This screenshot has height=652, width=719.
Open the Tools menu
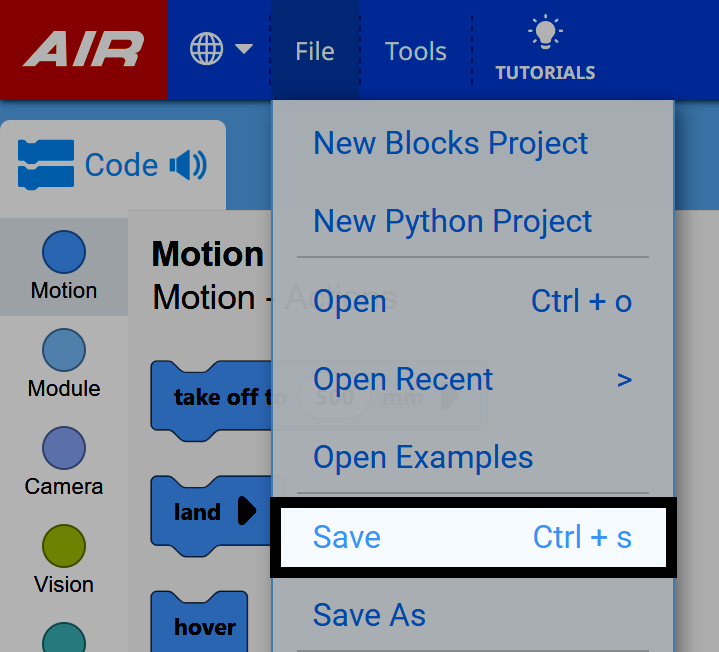(x=416, y=51)
